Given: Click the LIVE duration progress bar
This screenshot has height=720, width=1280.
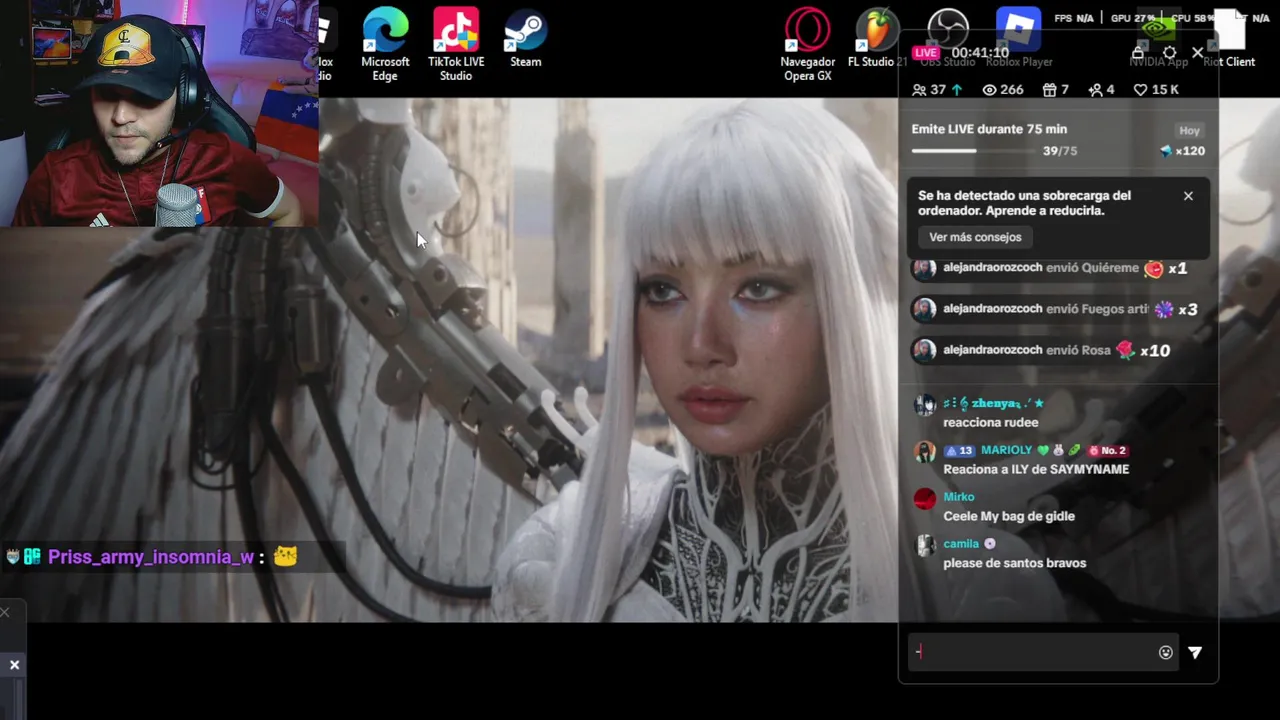Looking at the screenshot, I should click(x=972, y=151).
